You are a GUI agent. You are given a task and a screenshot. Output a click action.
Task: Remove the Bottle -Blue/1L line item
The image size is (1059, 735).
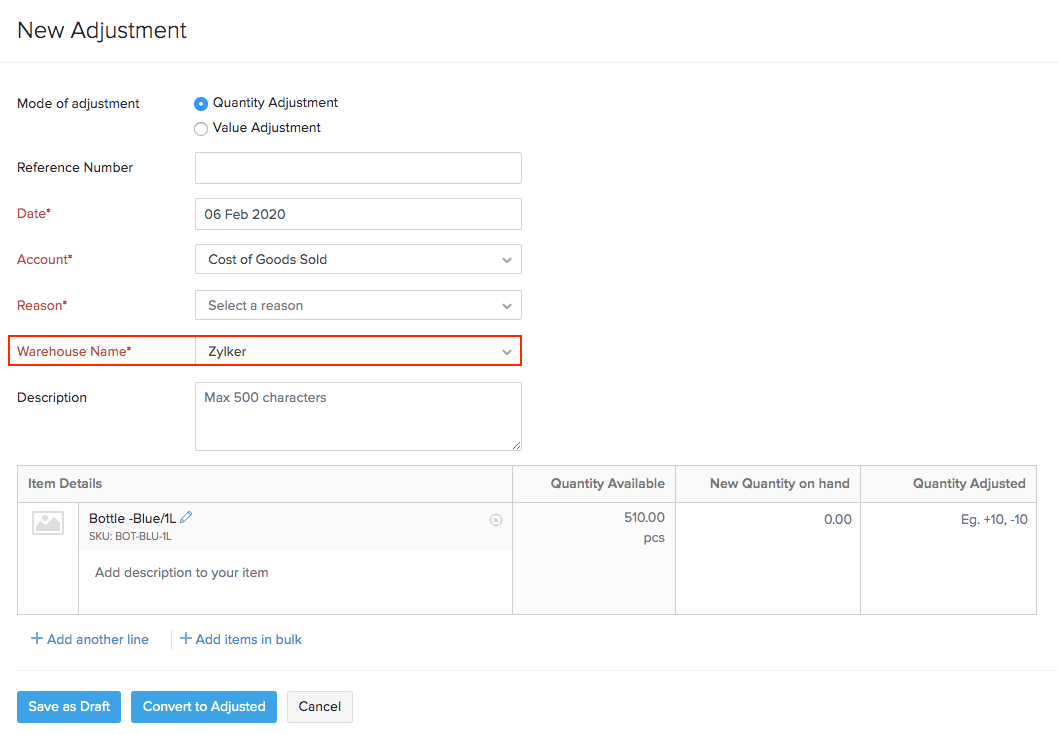496,520
